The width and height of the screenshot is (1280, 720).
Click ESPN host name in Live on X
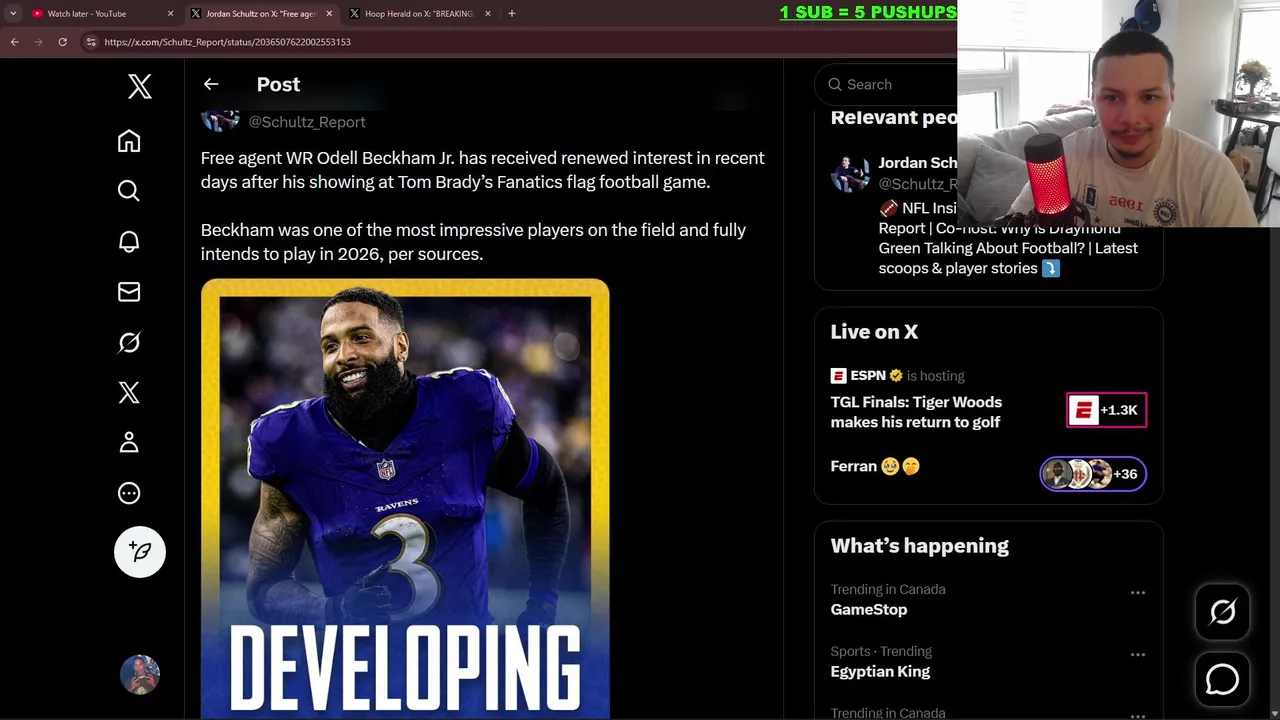(868, 376)
